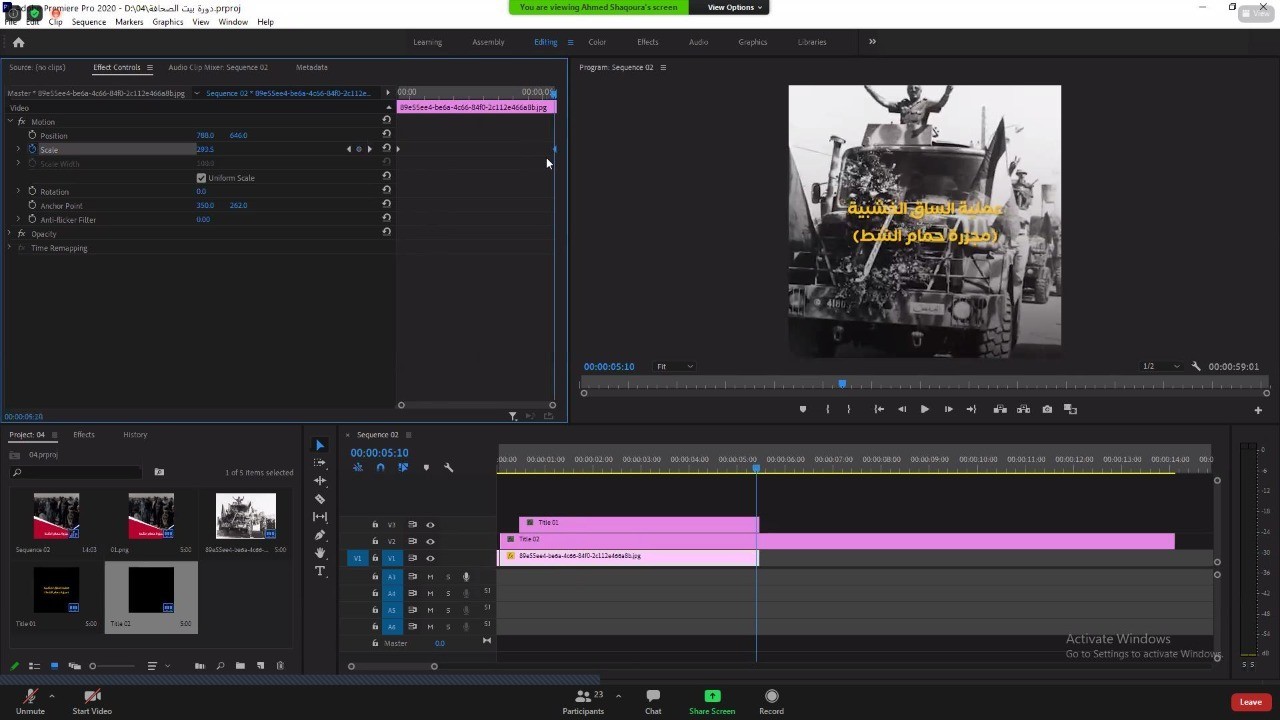
Task: Select the Type tool
Action: [320, 571]
